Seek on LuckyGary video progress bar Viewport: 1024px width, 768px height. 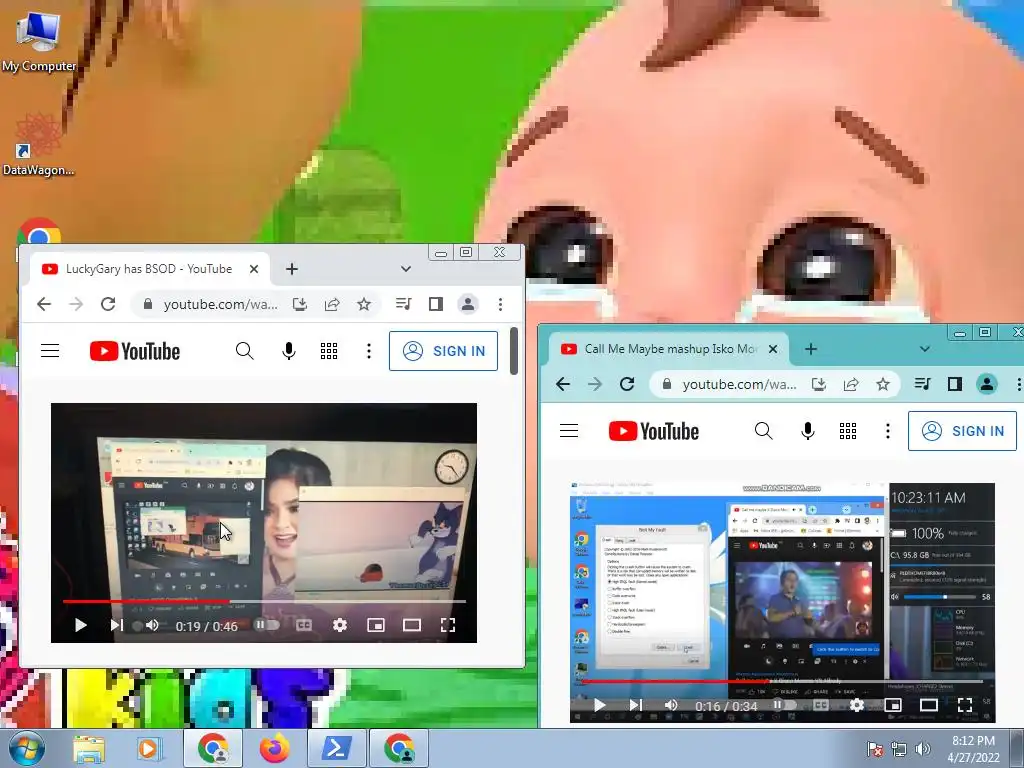click(x=264, y=601)
